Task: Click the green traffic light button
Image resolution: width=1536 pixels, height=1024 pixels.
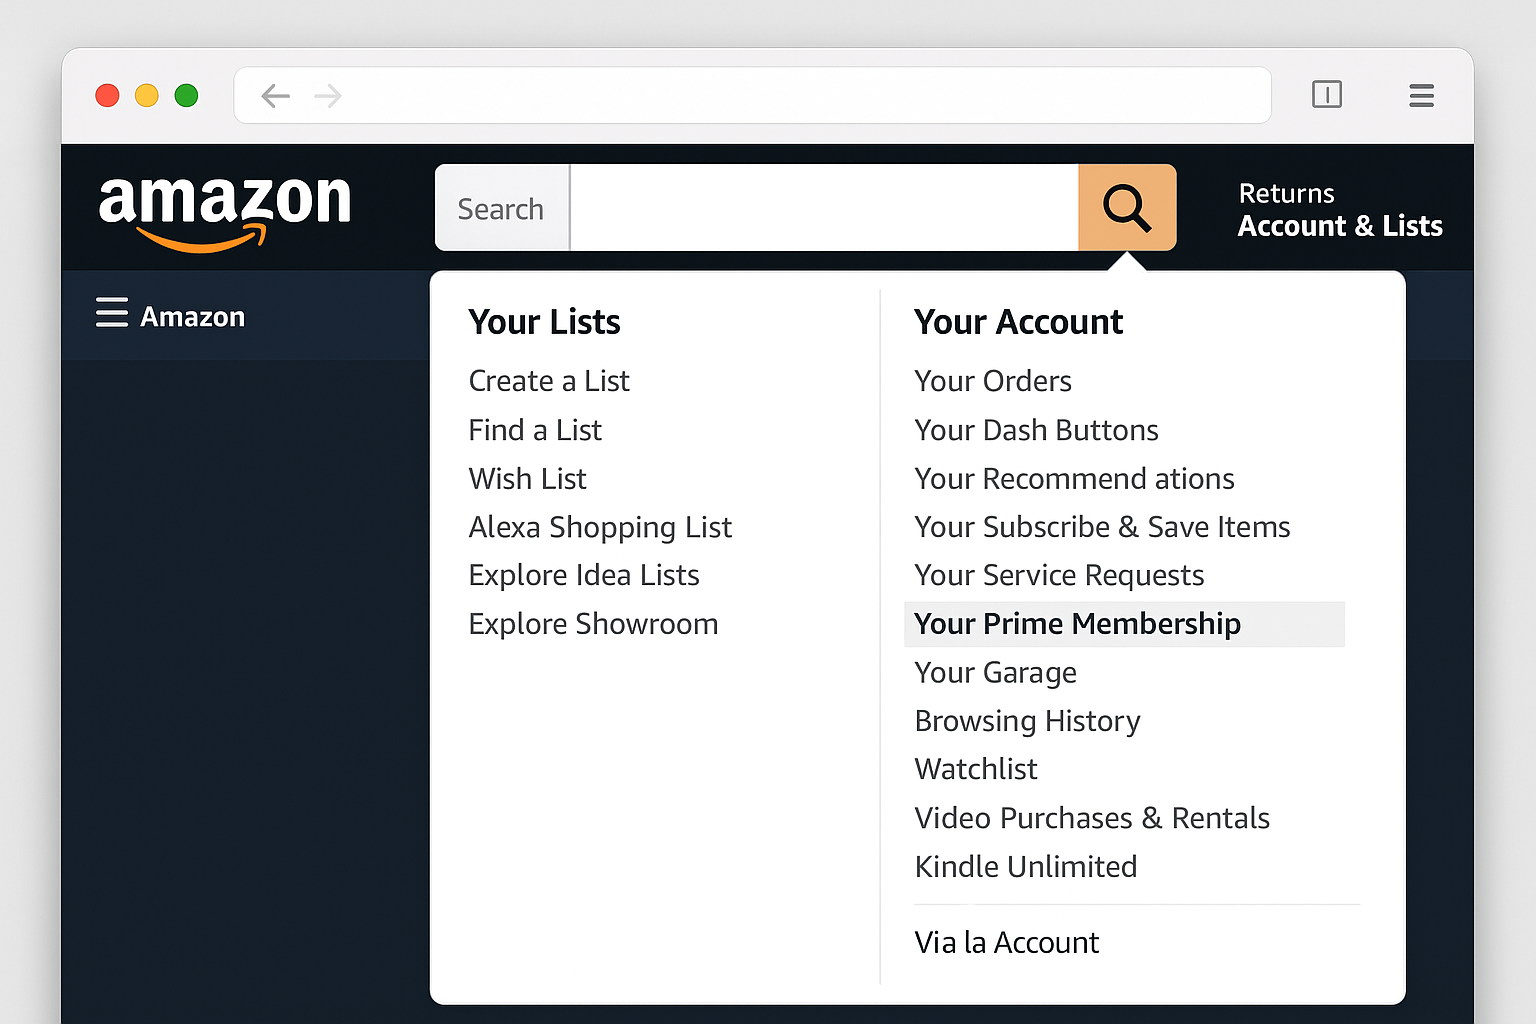Action: [x=186, y=95]
